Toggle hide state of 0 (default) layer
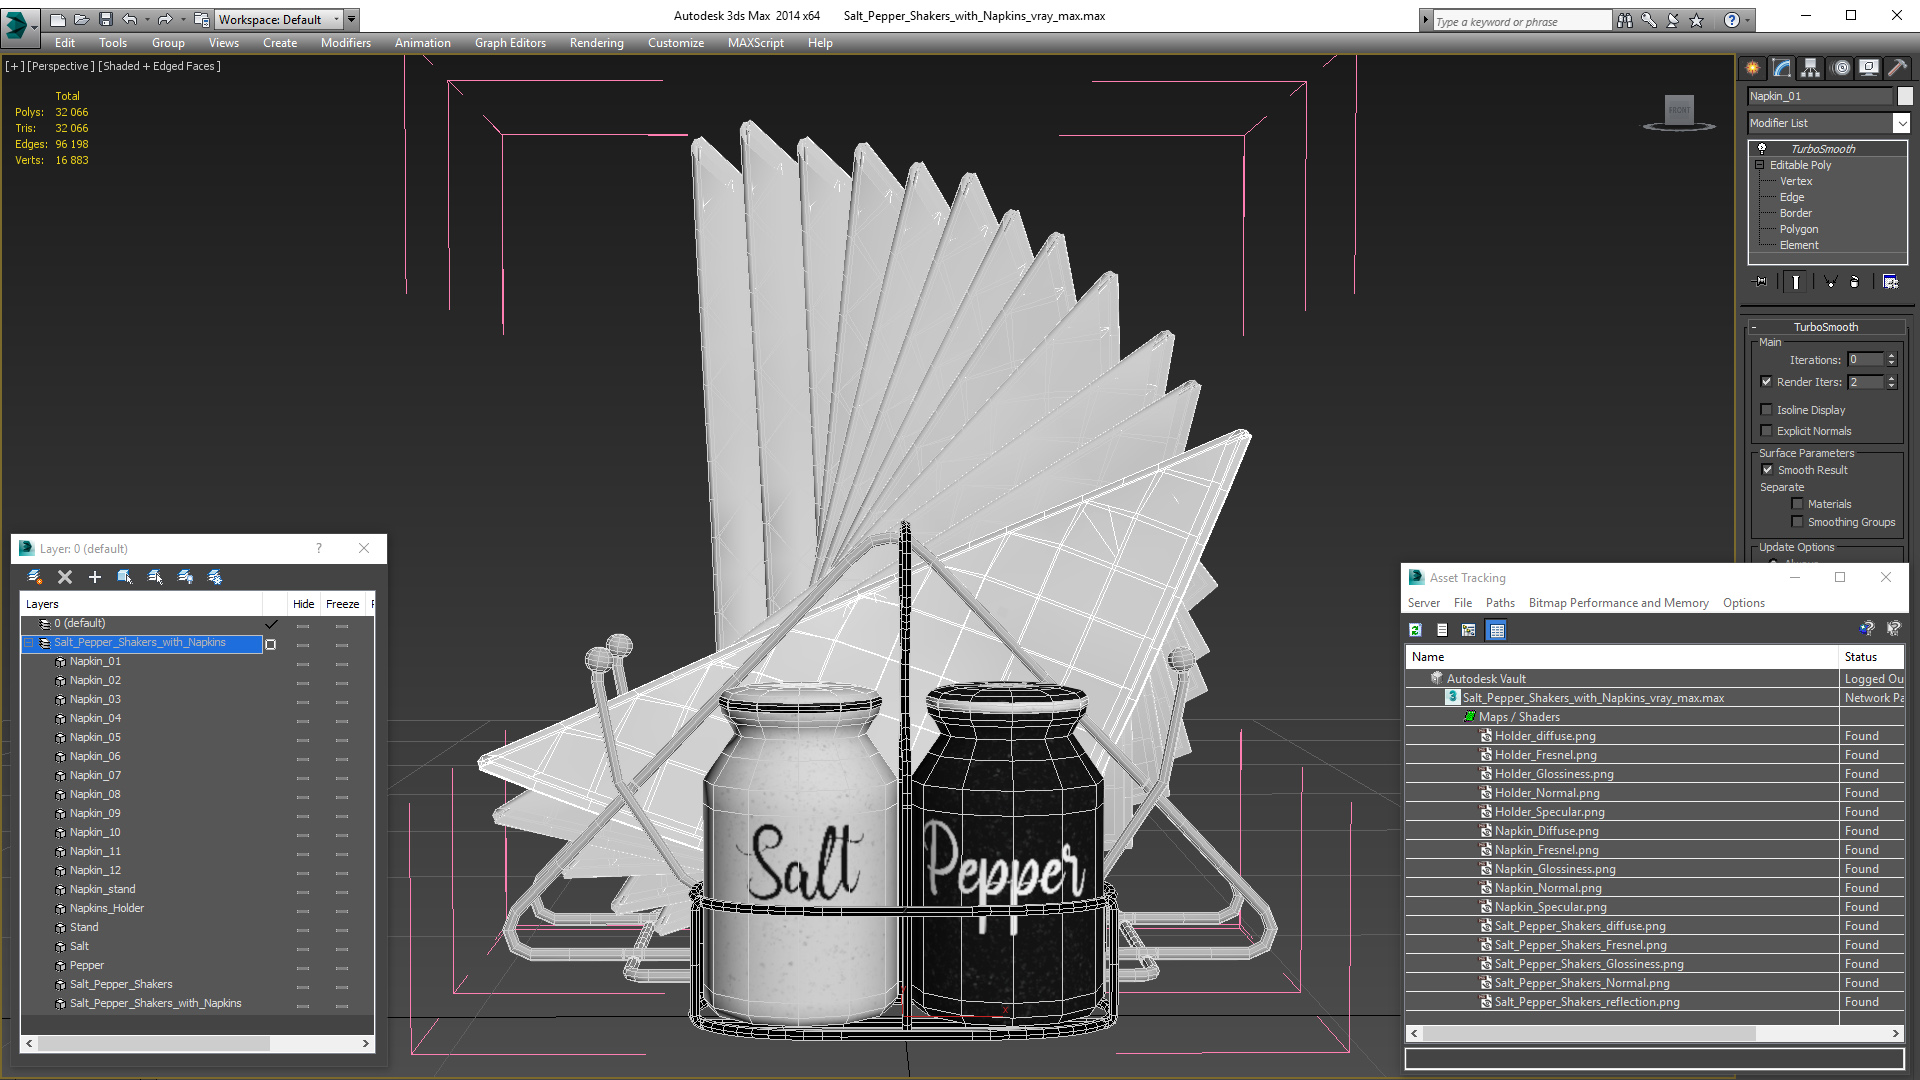Image resolution: width=1920 pixels, height=1080 pixels. (303, 624)
